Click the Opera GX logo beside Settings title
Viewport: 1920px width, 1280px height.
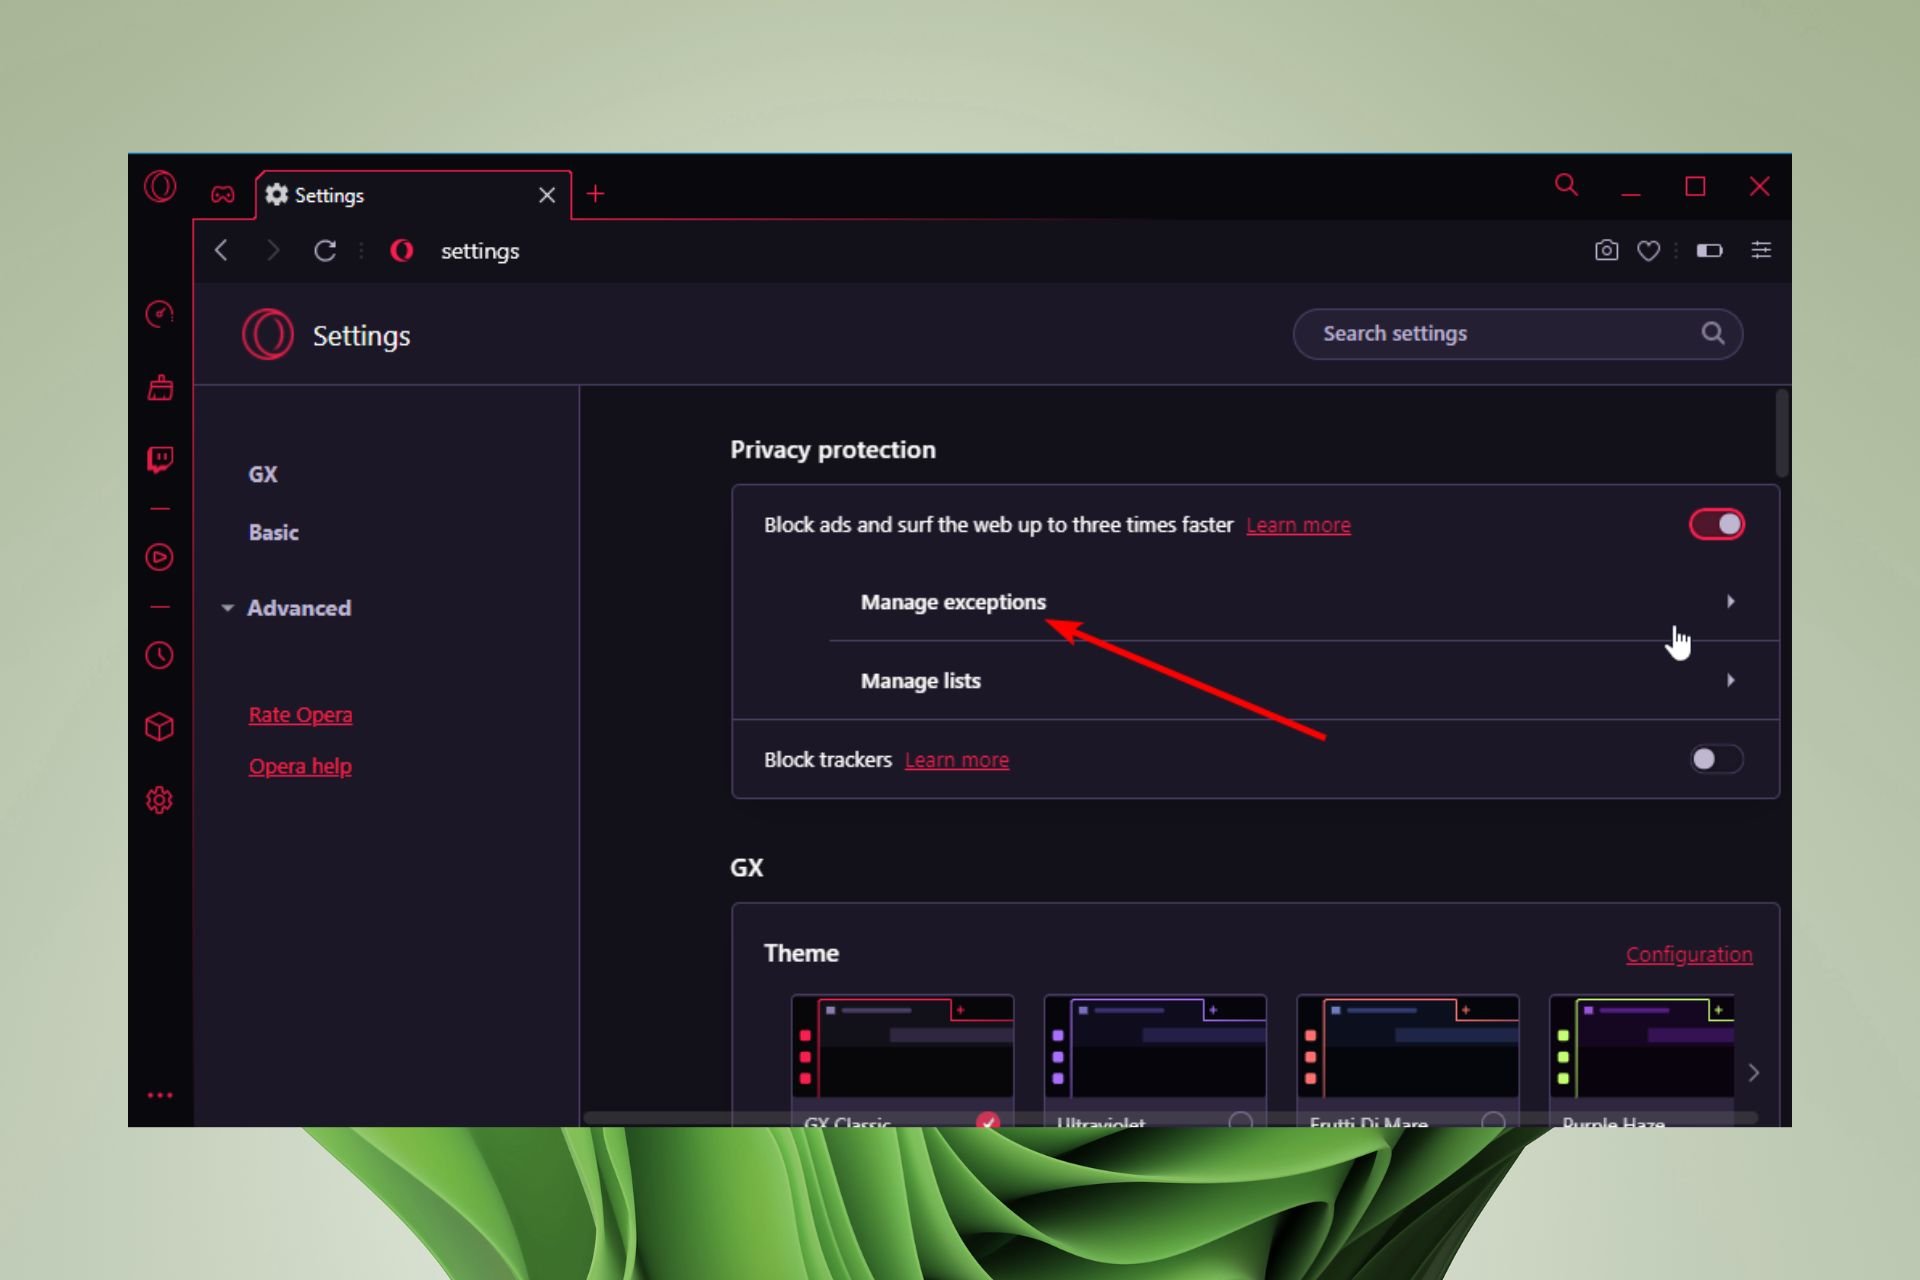[268, 334]
